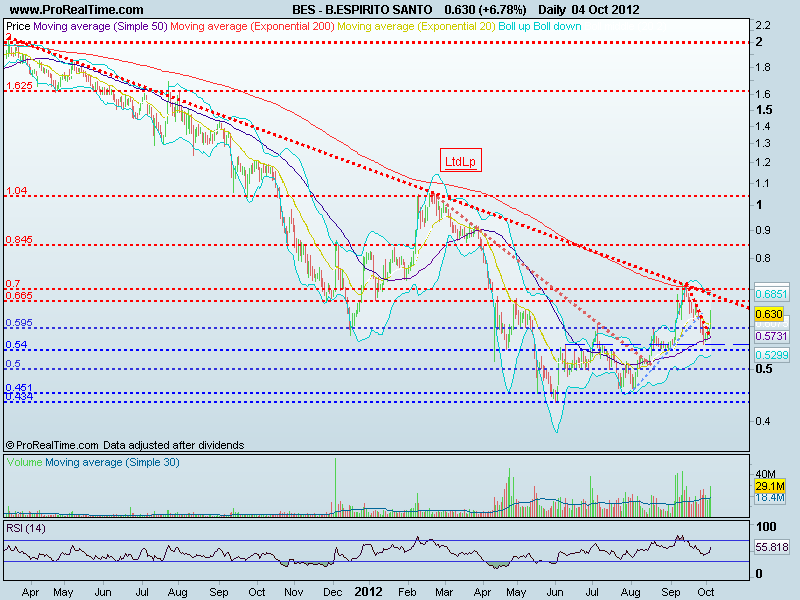Select the 'BES - B.ESPIRITO SANTO' chart title
The height and width of the screenshot is (600, 800).
[362, 10]
